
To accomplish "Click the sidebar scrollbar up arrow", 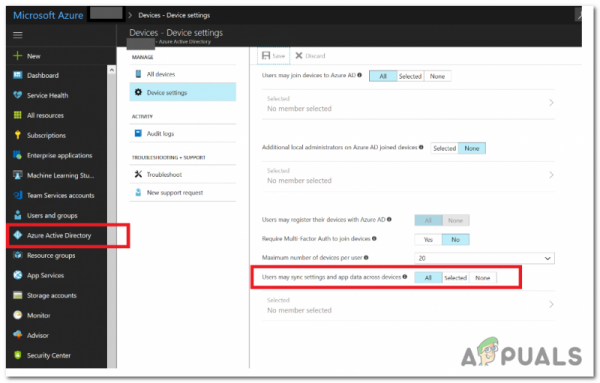I will (111, 70).
